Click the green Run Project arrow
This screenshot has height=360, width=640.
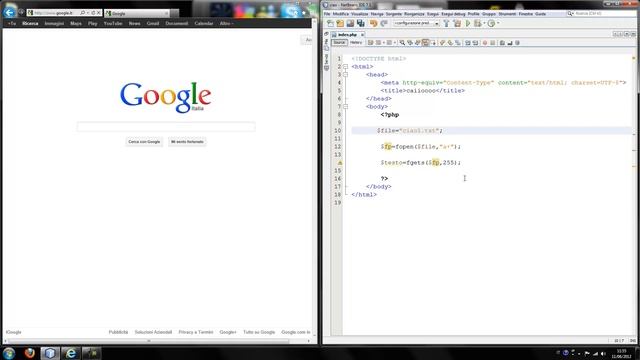pos(468,24)
